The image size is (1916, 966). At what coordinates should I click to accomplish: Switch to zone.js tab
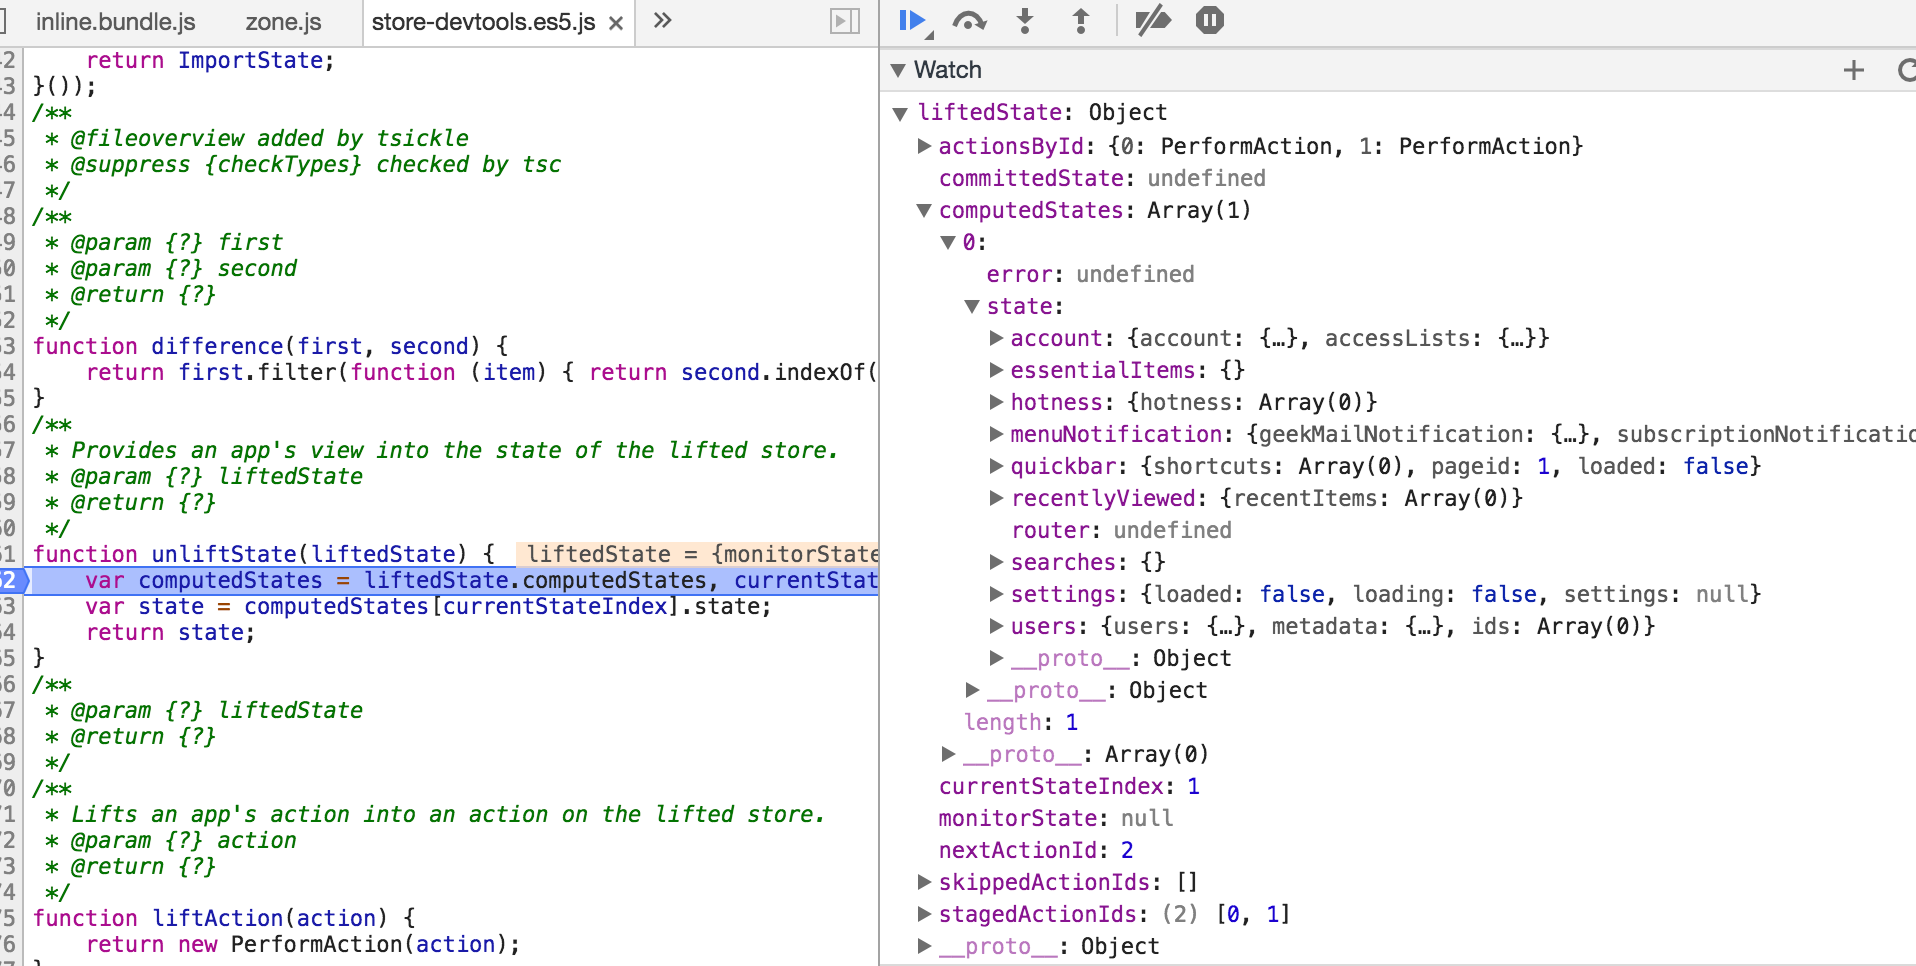click(284, 22)
